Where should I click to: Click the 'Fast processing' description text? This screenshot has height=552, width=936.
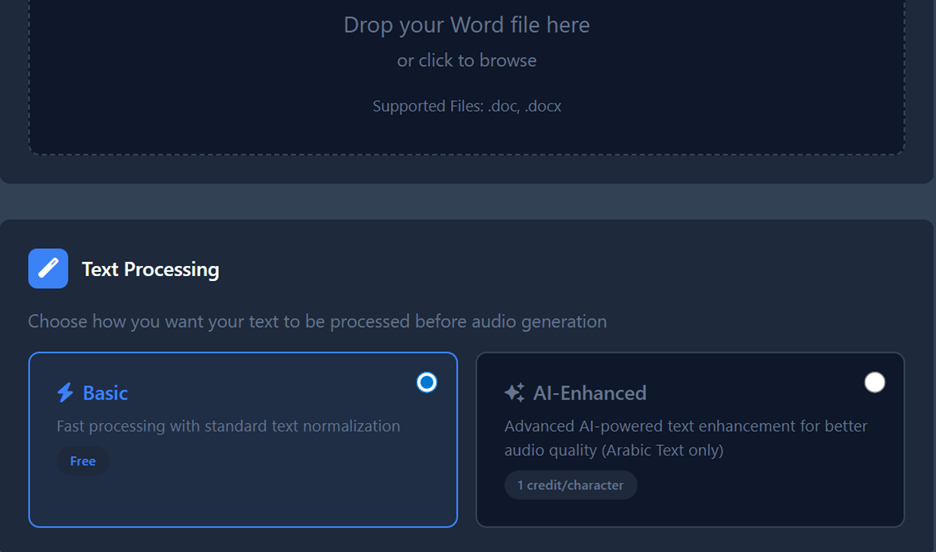[228, 426]
